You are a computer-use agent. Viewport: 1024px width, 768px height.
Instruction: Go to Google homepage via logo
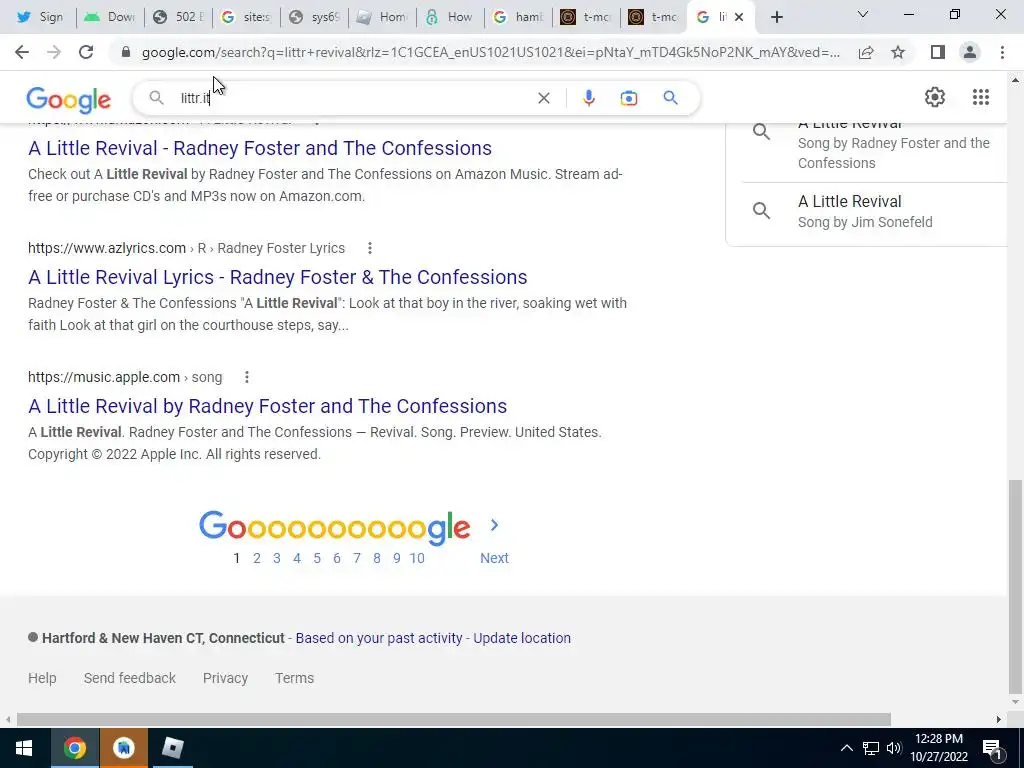click(69, 99)
